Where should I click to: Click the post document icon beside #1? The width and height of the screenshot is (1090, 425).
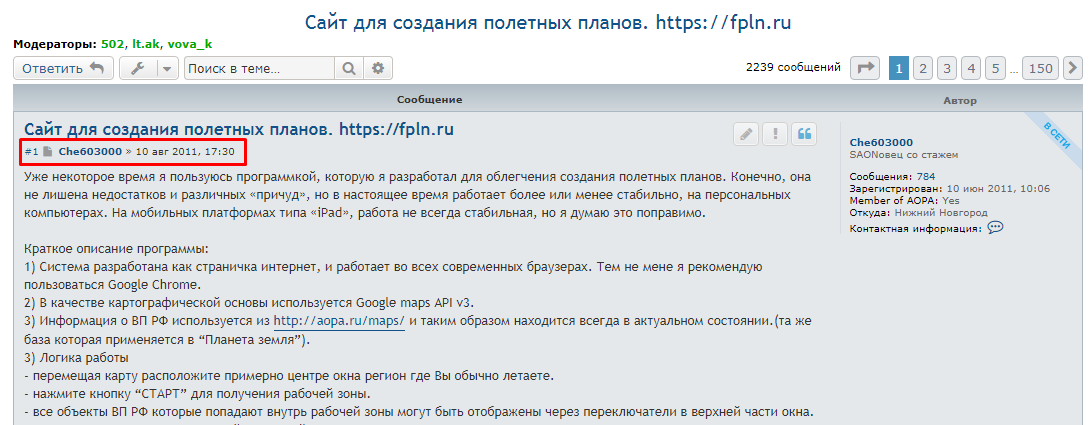click(47, 152)
